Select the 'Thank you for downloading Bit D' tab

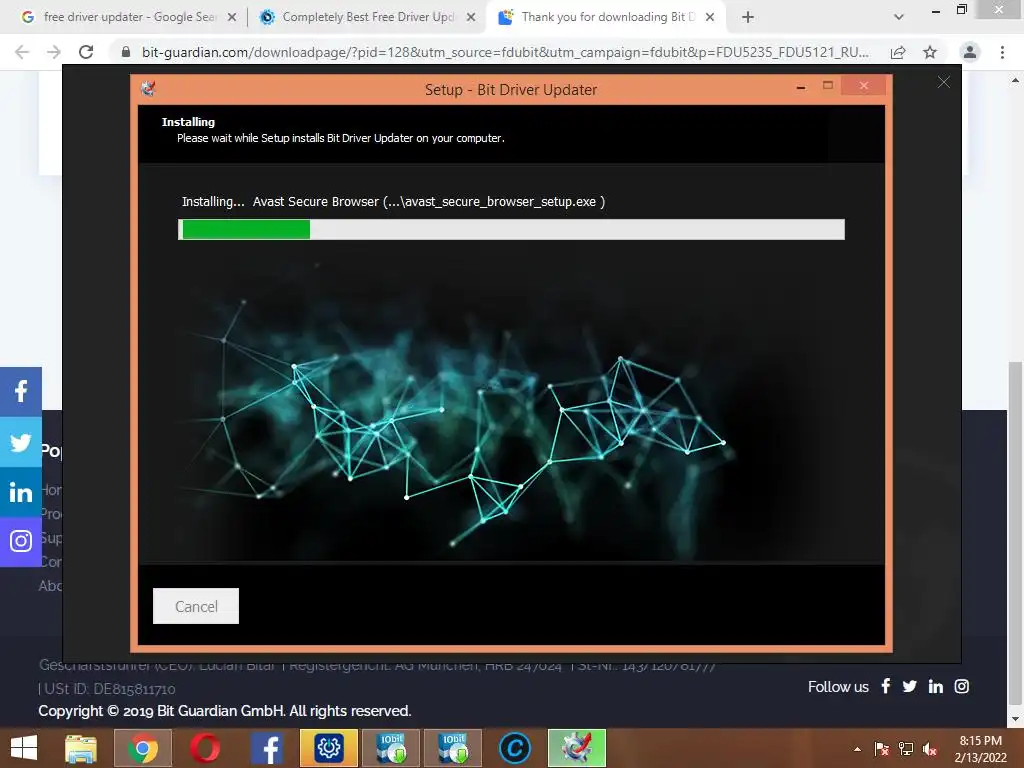pyautogui.click(x=605, y=17)
